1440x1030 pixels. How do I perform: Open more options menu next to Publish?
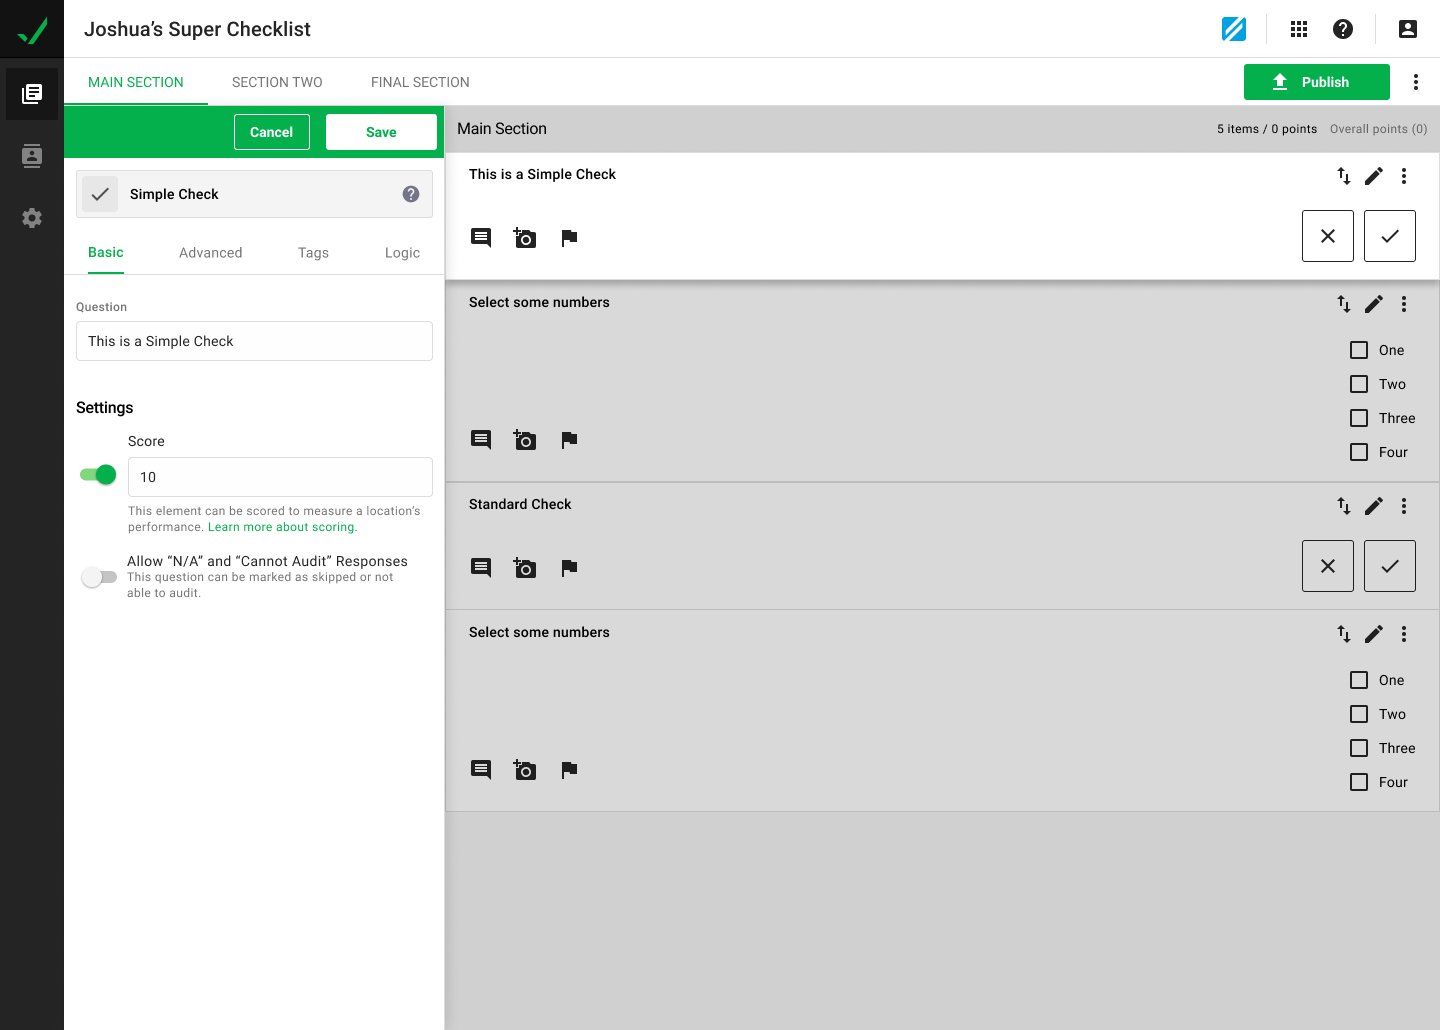click(x=1415, y=82)
